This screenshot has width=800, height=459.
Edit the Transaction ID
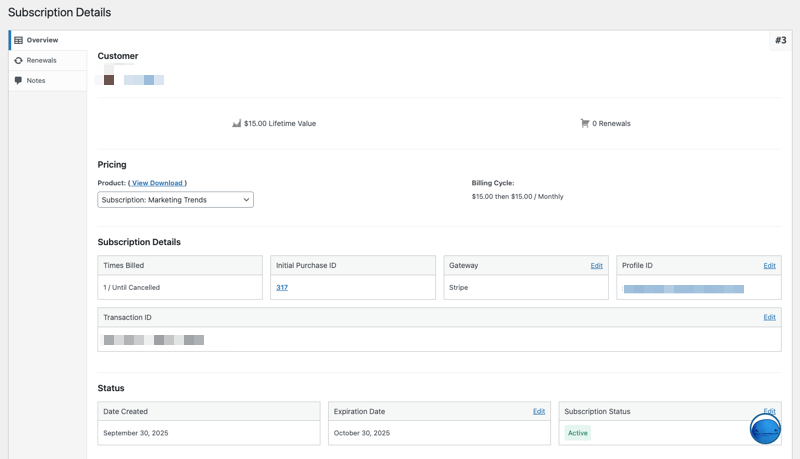click(x=769, y=317)
